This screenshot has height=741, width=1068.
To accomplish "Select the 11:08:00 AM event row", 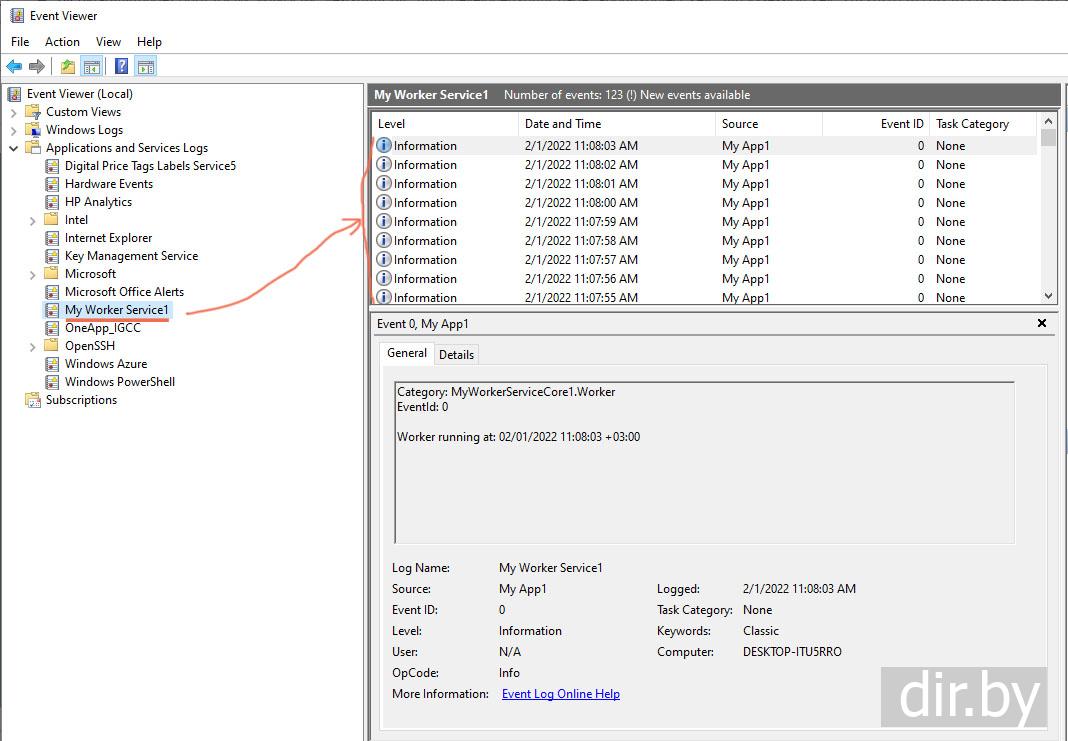I will 580,203.
